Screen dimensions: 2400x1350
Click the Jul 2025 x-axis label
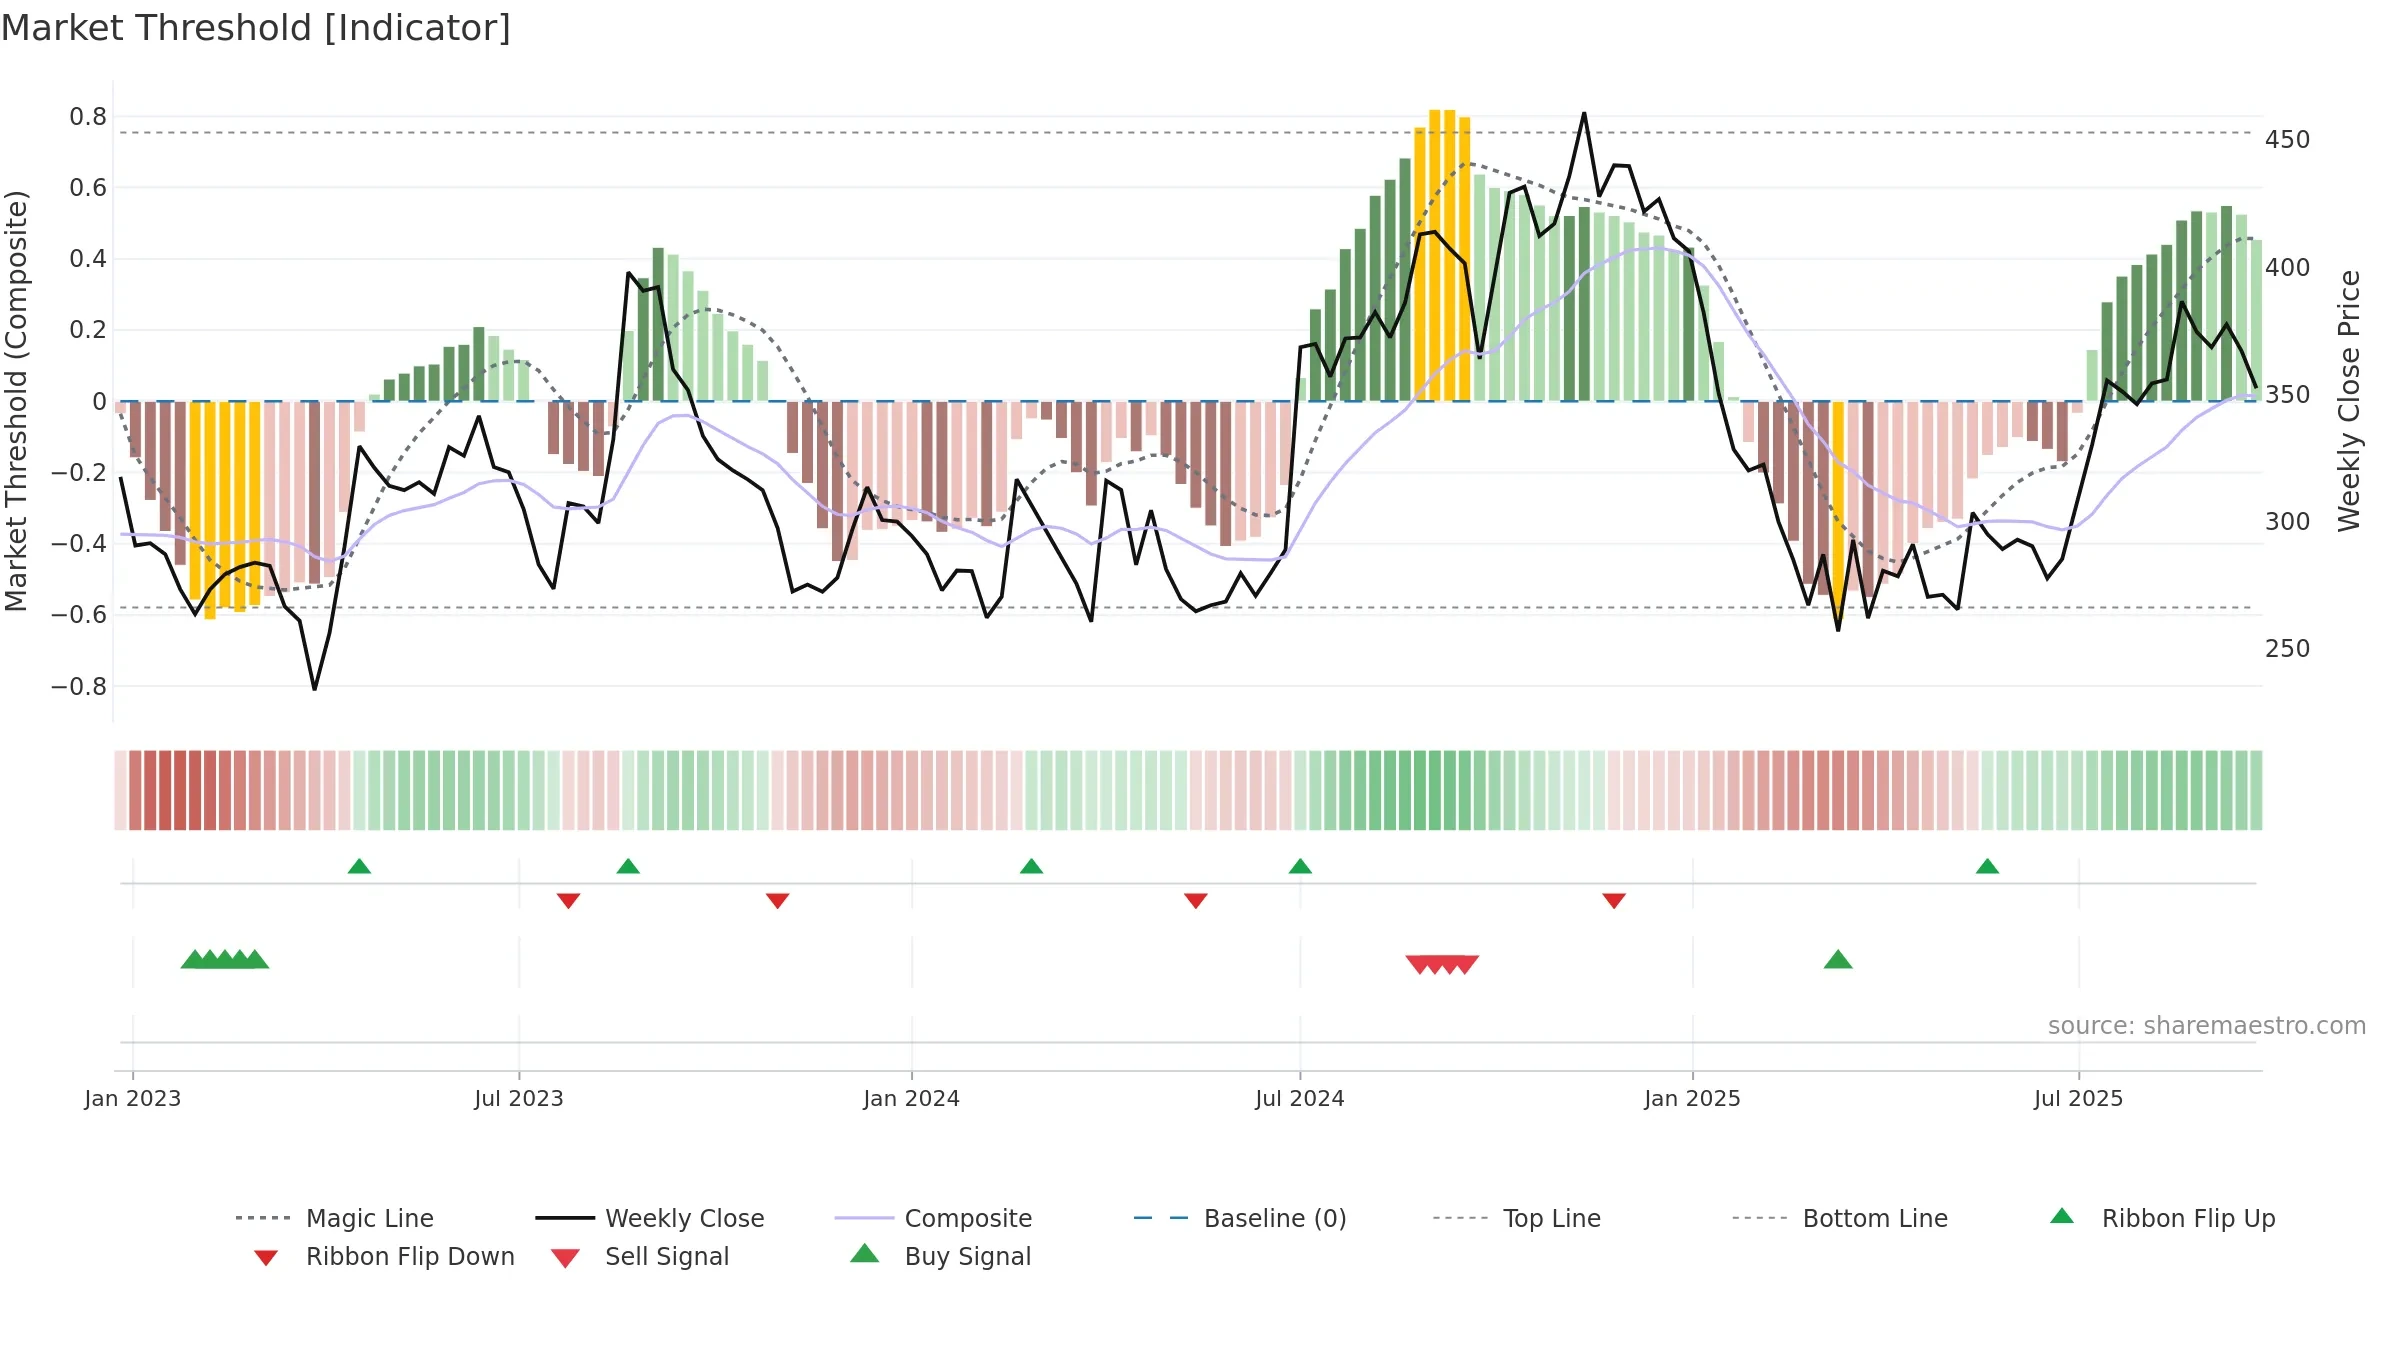(x=2079, y=1098)
